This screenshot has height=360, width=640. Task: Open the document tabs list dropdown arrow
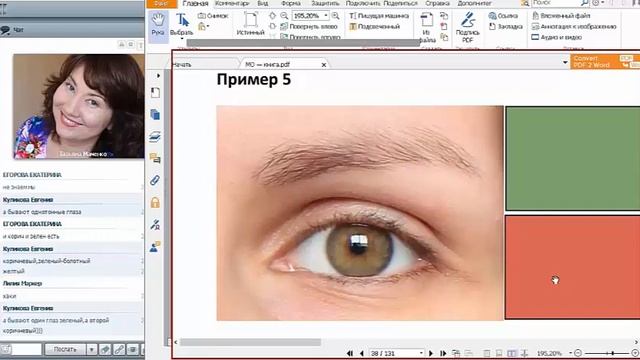565,62
